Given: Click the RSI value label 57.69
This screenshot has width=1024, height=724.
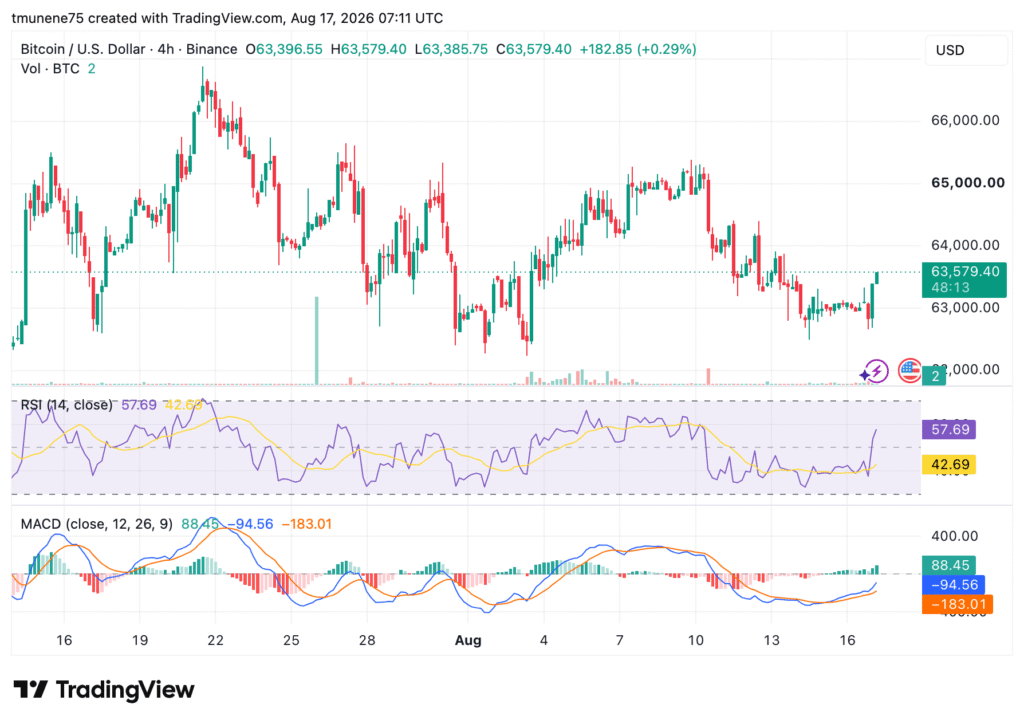Looking at the screenshot, I should 949,429.
